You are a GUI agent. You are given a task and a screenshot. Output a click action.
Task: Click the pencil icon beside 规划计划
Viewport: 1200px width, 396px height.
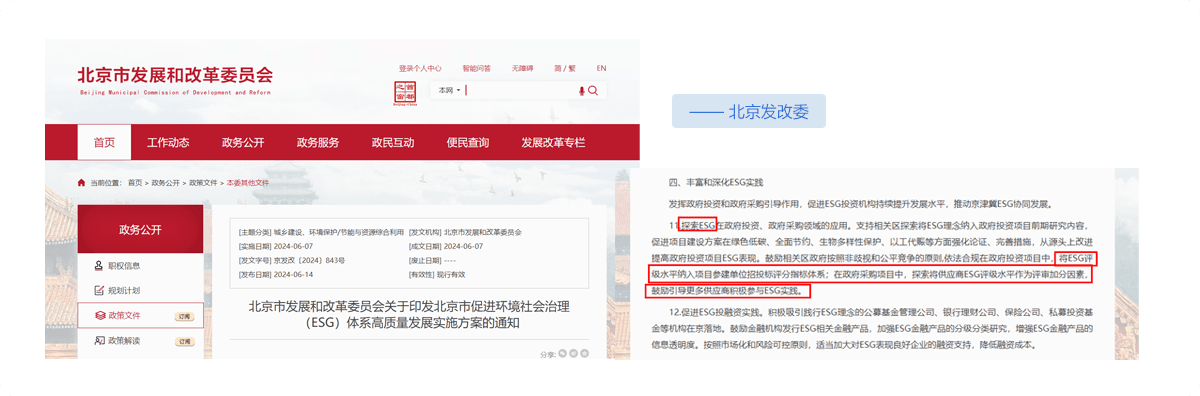[x=99, y=290]
